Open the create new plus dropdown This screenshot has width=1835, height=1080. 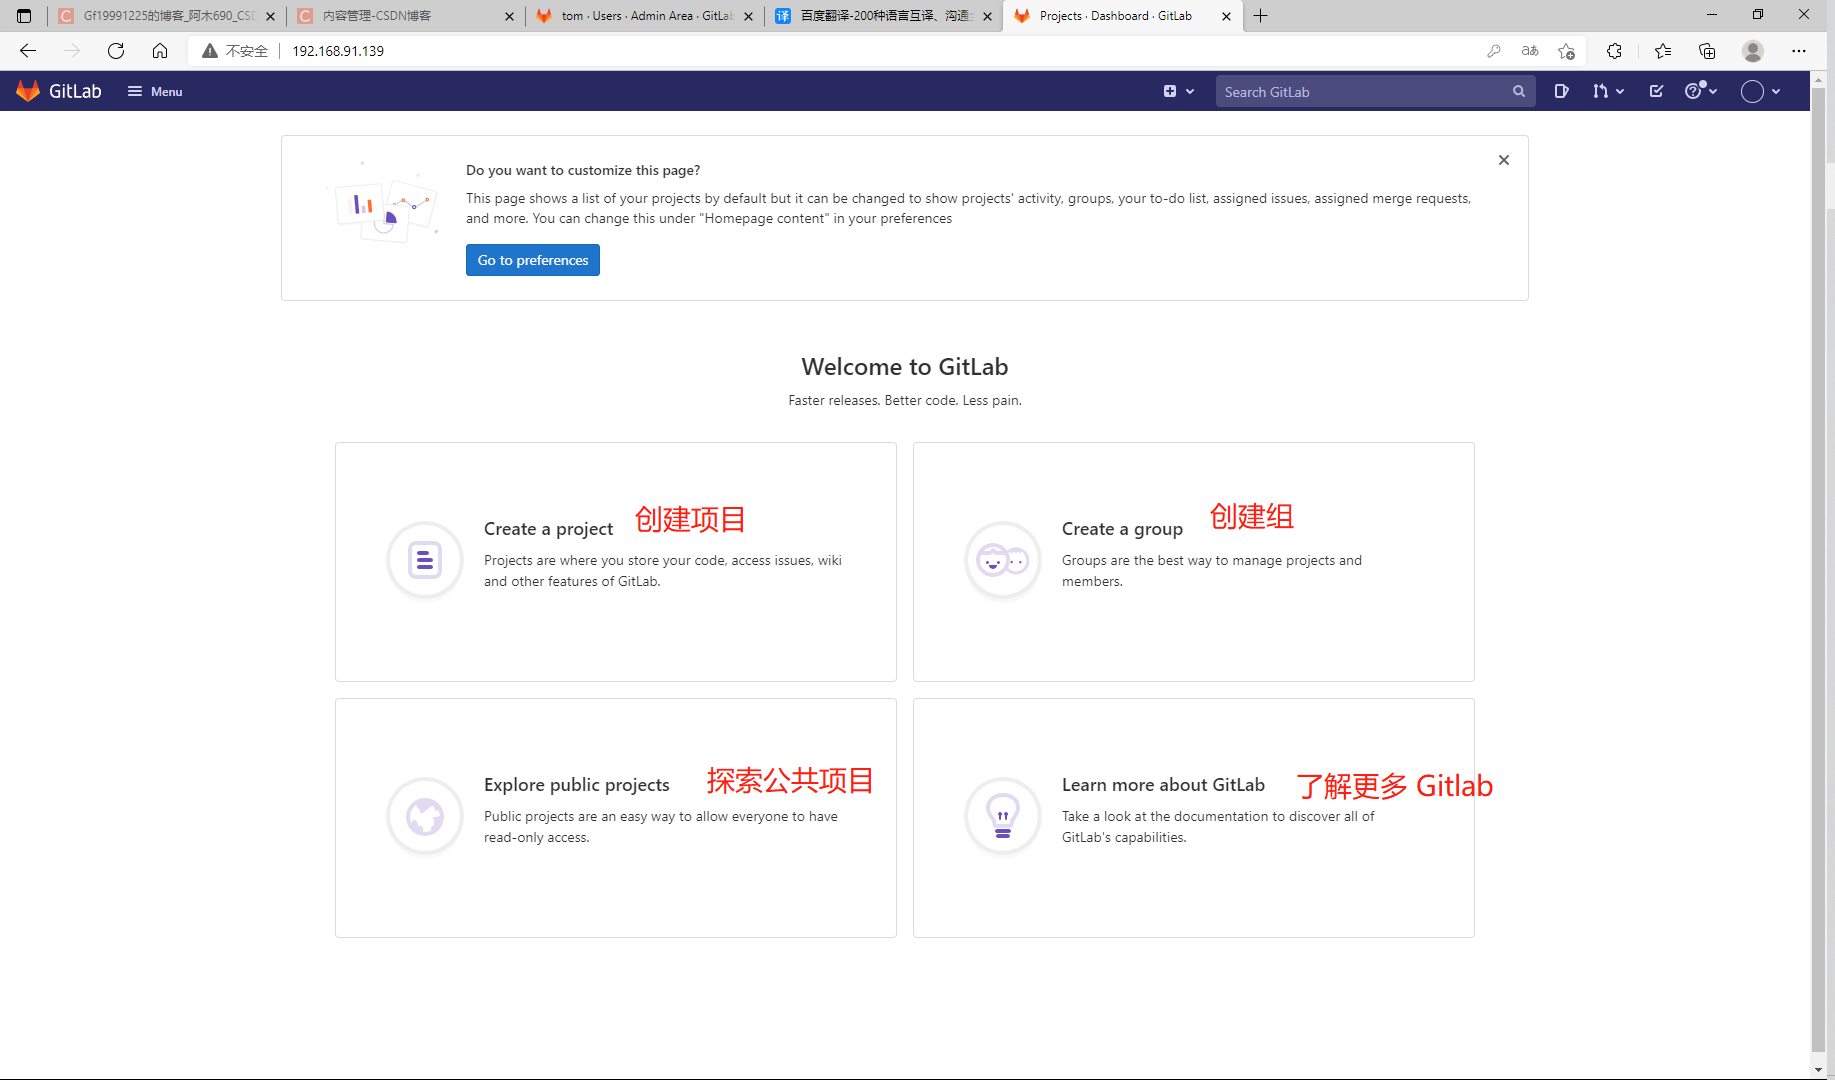[1179, 91]
